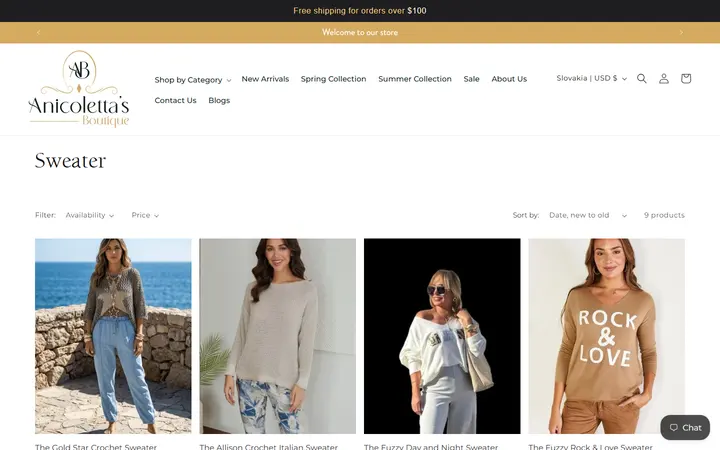Open the search magnifier icon
This screenshot has width=720, height=450.
(641, 79)
